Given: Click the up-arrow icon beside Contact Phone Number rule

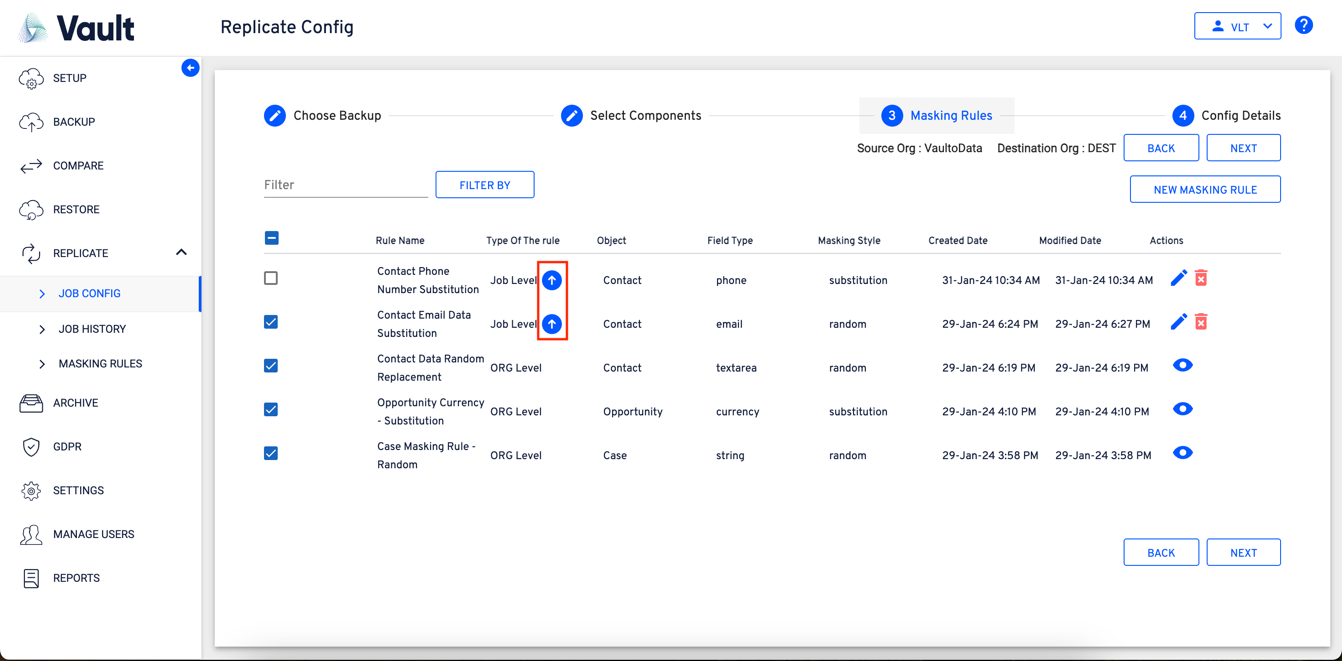Looking at the screenshot, I should [x=552, y=281].
